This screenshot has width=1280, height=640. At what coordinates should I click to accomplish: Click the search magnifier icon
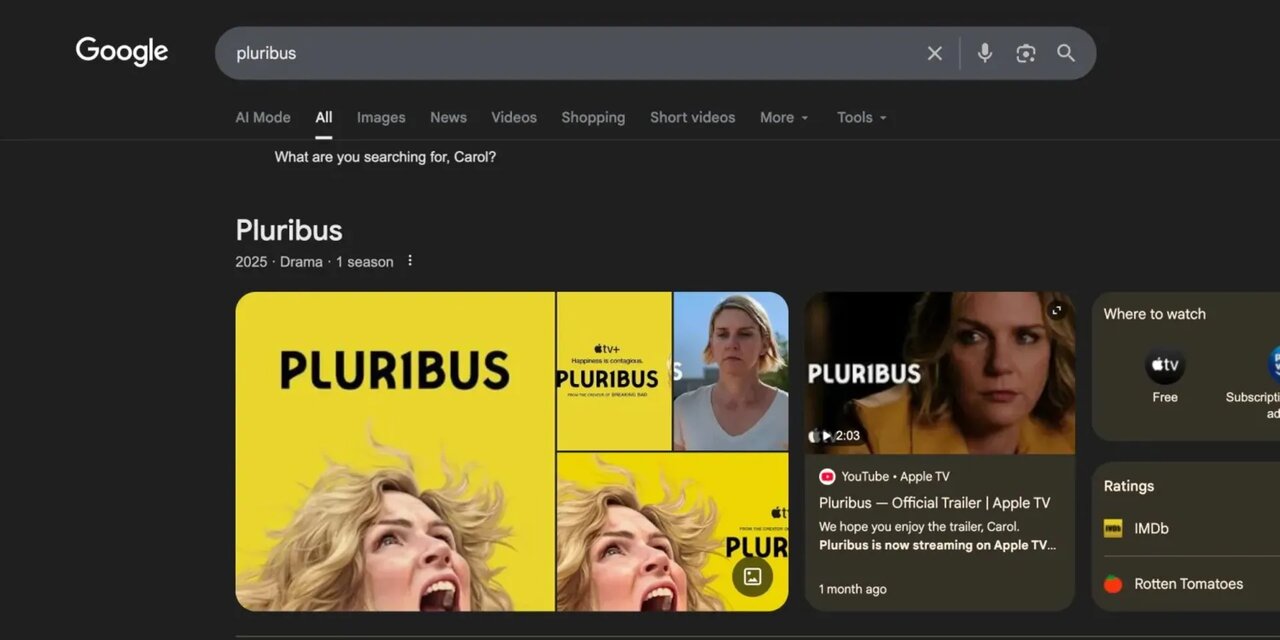1065,53
